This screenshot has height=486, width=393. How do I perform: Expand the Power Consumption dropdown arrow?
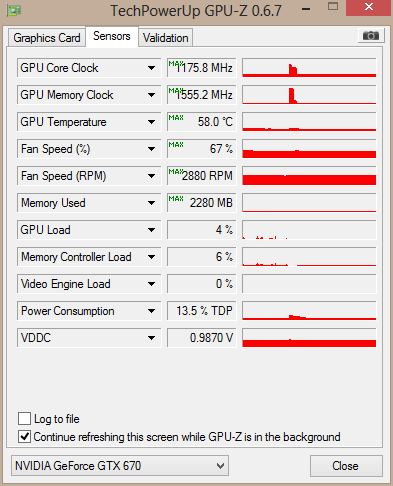coord(151,311)
